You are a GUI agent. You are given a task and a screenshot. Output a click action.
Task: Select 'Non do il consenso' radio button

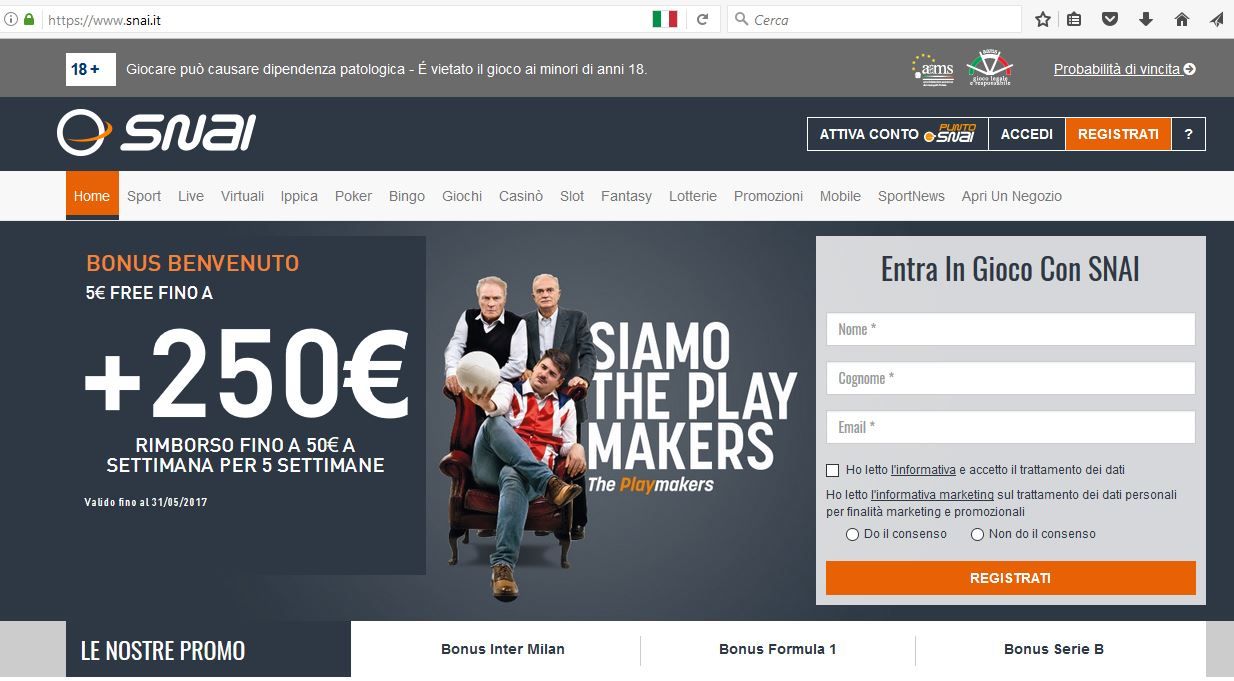[978, 535]
